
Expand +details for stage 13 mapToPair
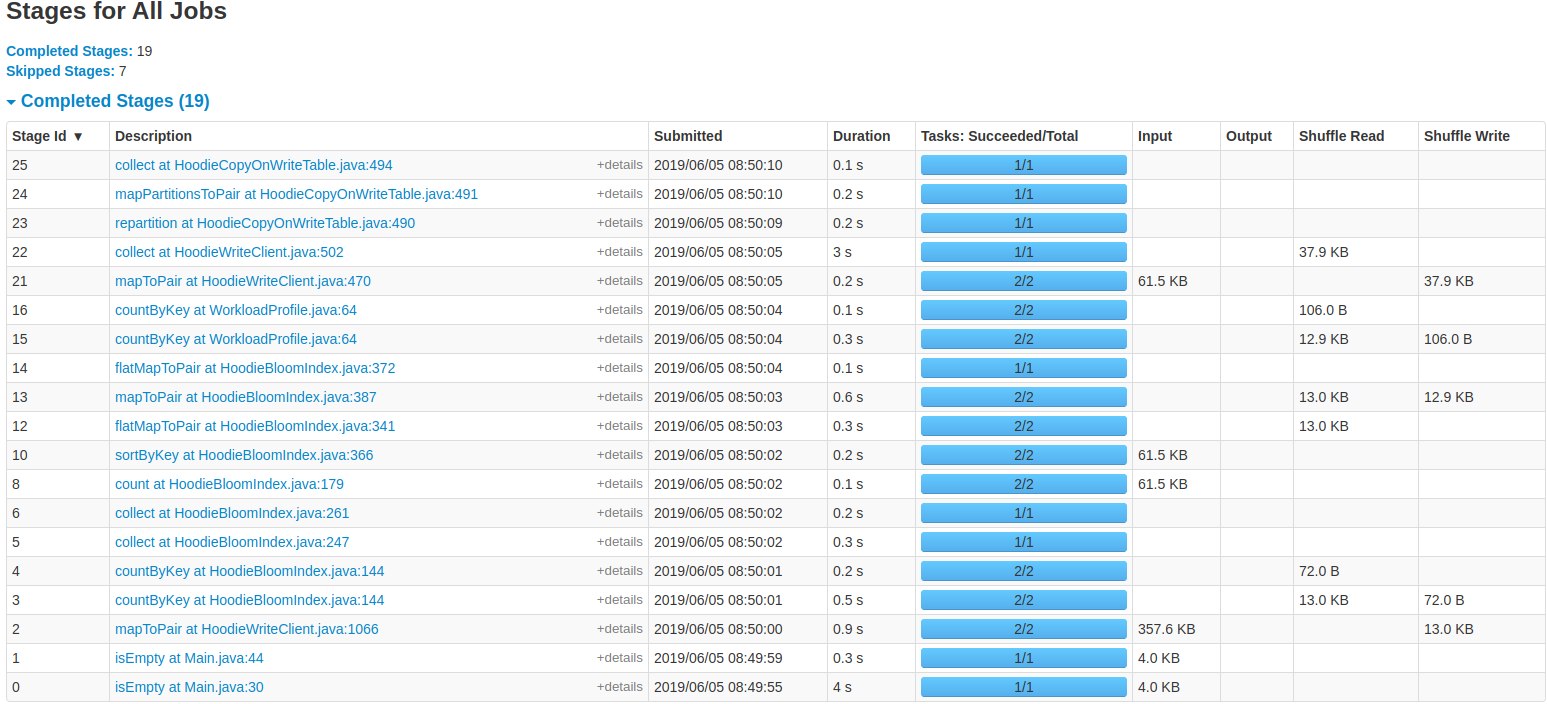pyautogui.click(x=620, y=397)
